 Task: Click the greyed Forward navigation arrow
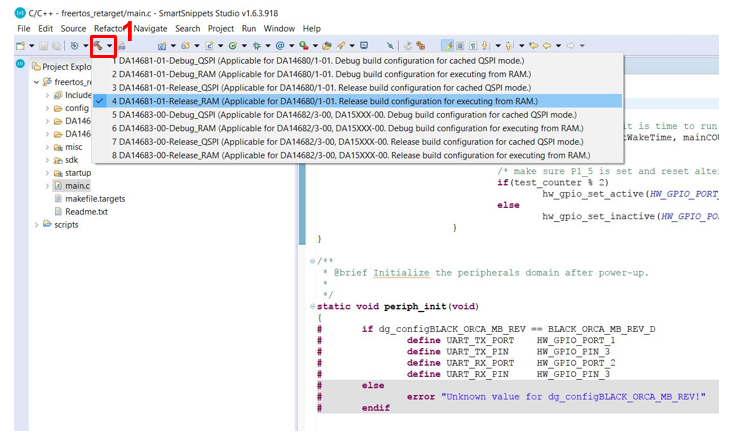570,46
